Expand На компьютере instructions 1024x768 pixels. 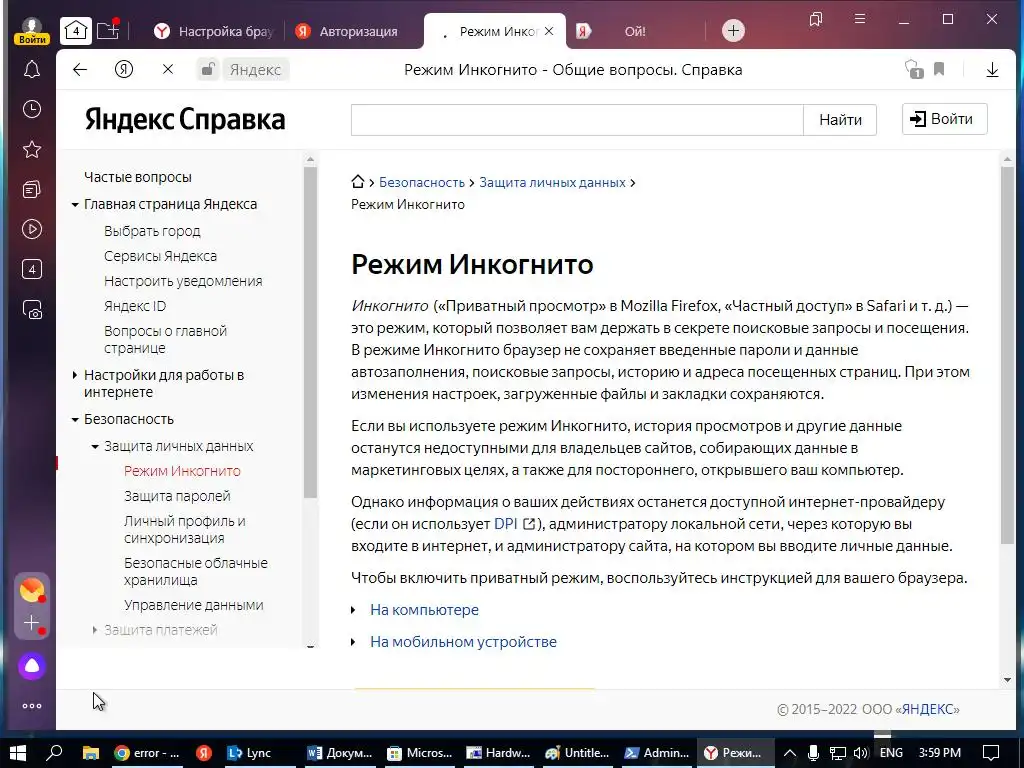[424, 609]
